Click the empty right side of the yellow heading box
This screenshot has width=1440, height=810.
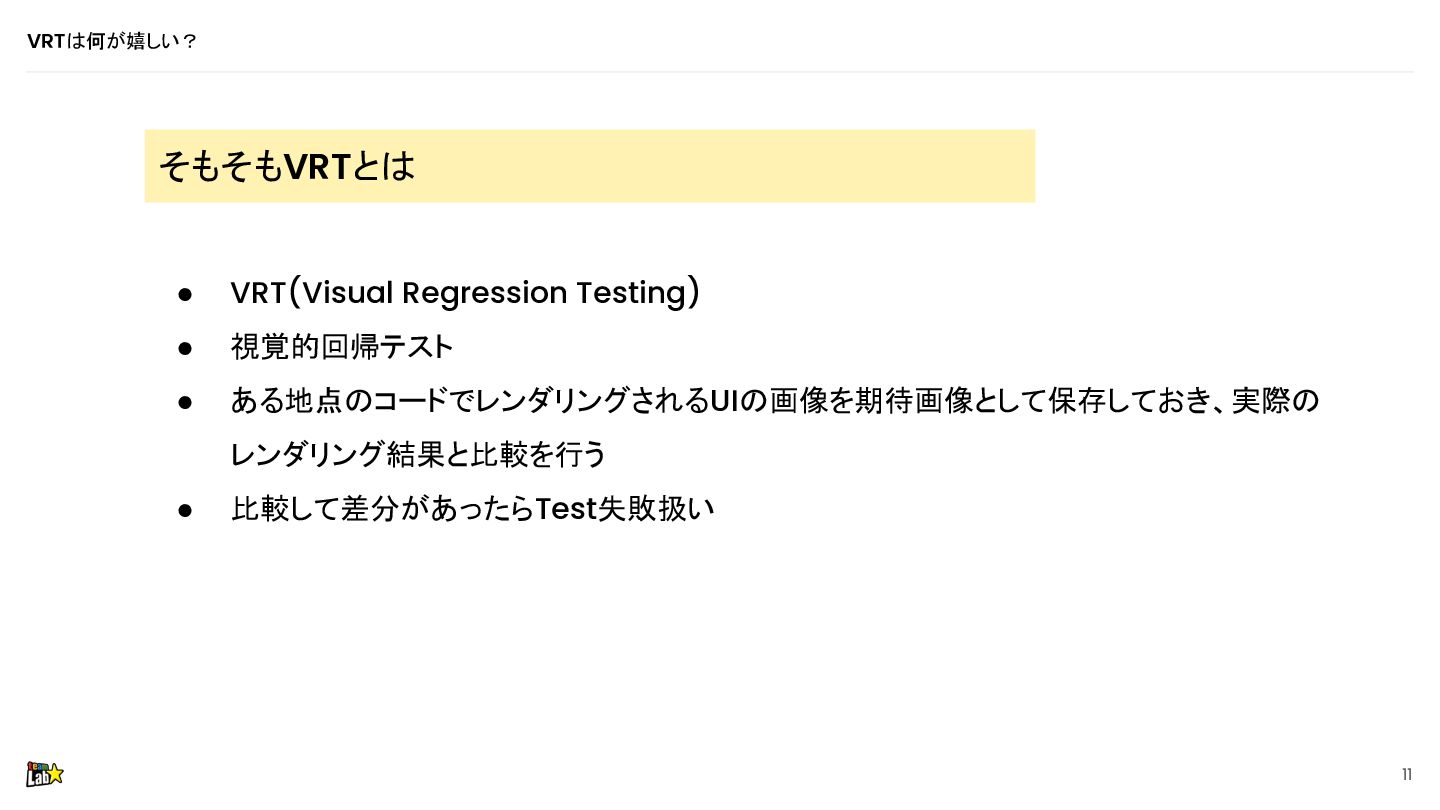pos(800,166)
